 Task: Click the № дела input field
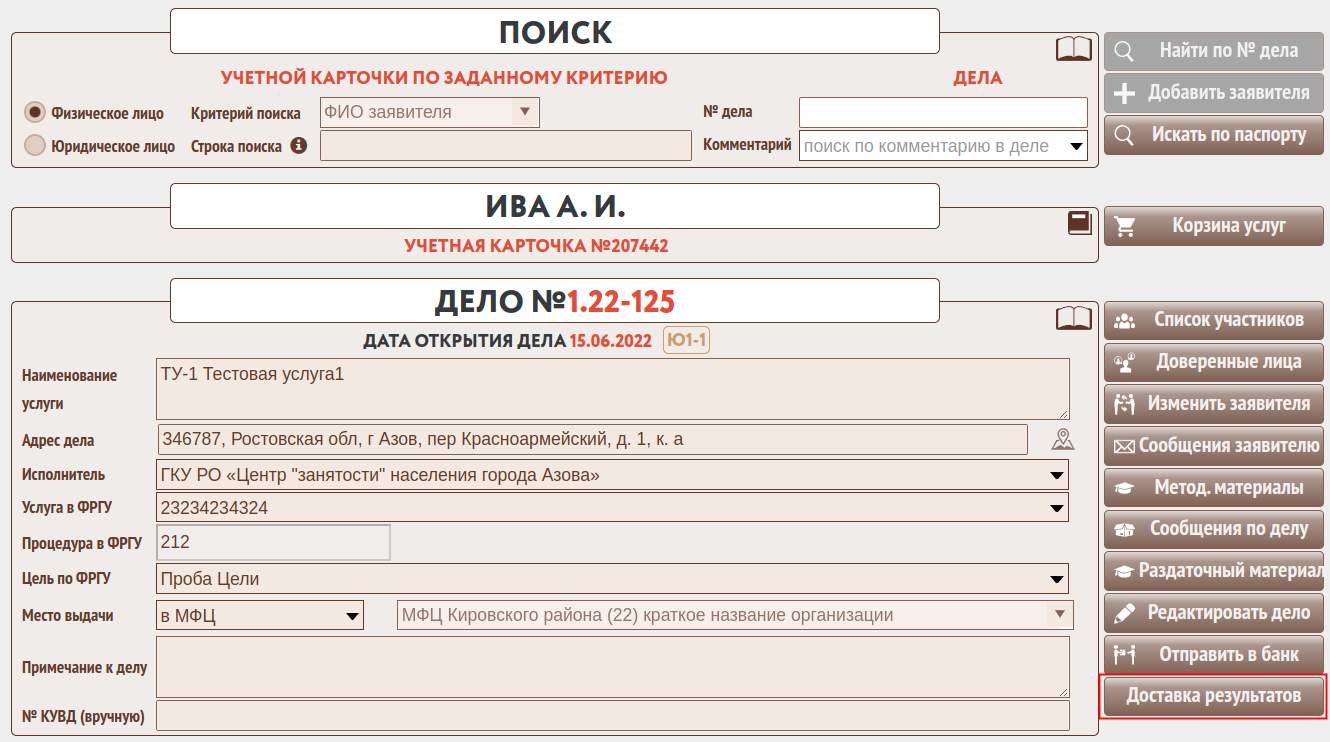pyautogui.click(x=942, y=112)
